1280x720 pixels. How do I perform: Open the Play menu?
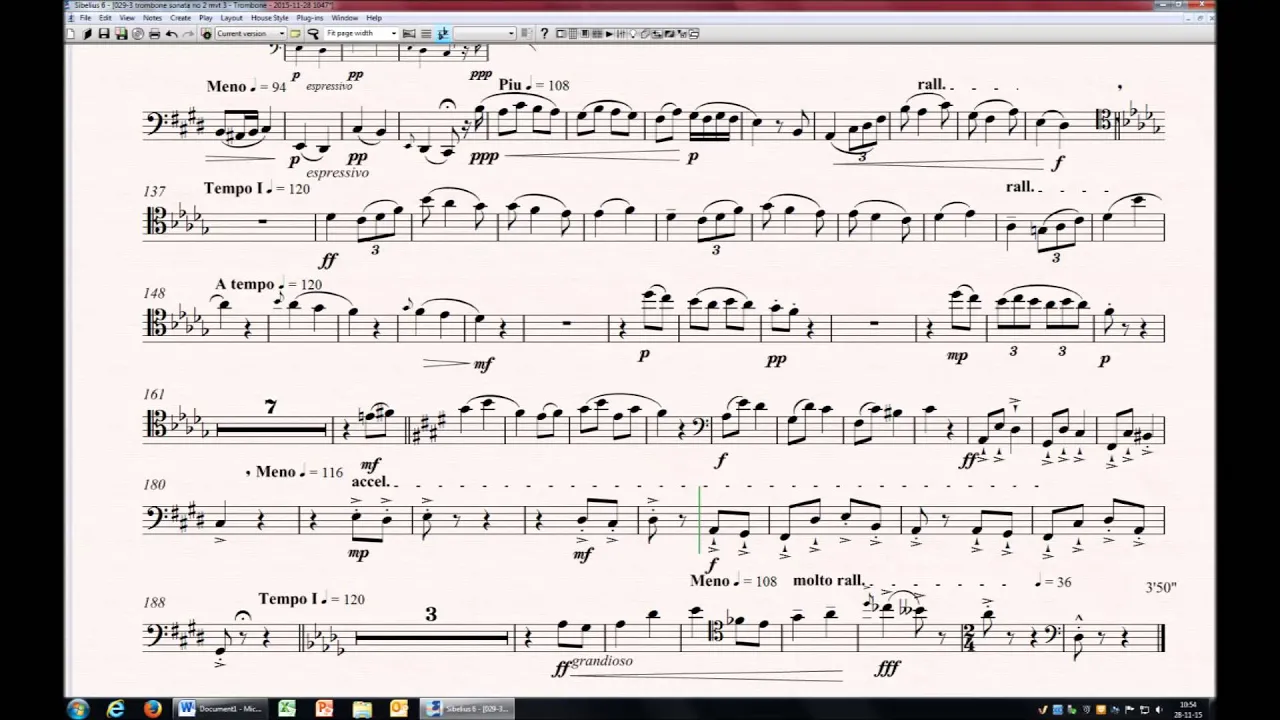point(205,18)
